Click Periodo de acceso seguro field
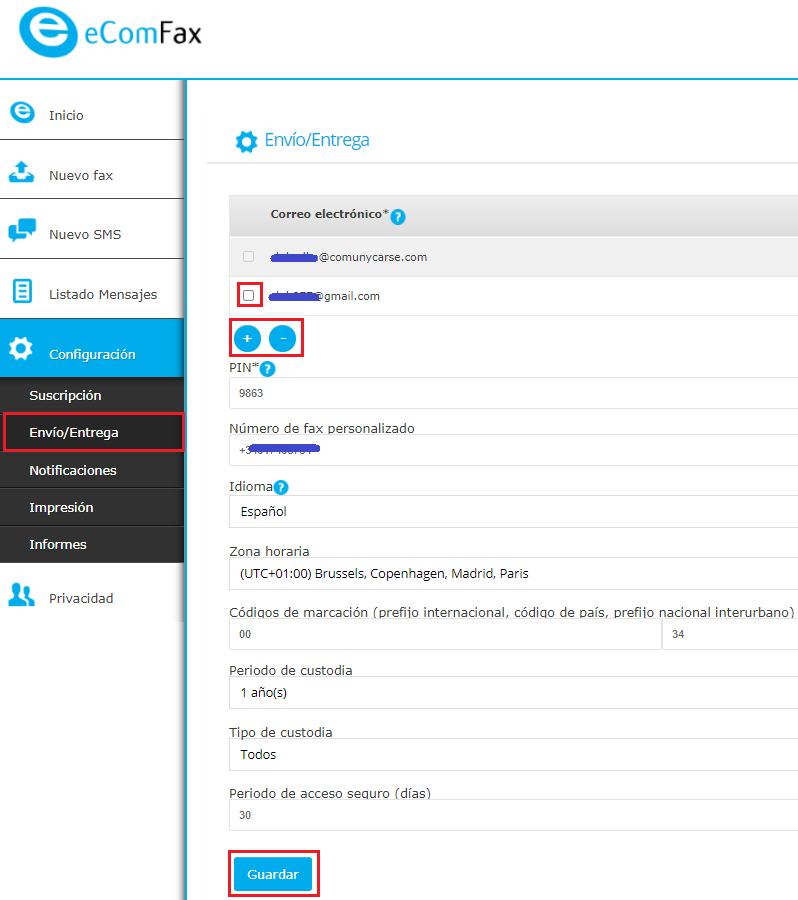Screen dimensions: 798x900 pos(513,815)
